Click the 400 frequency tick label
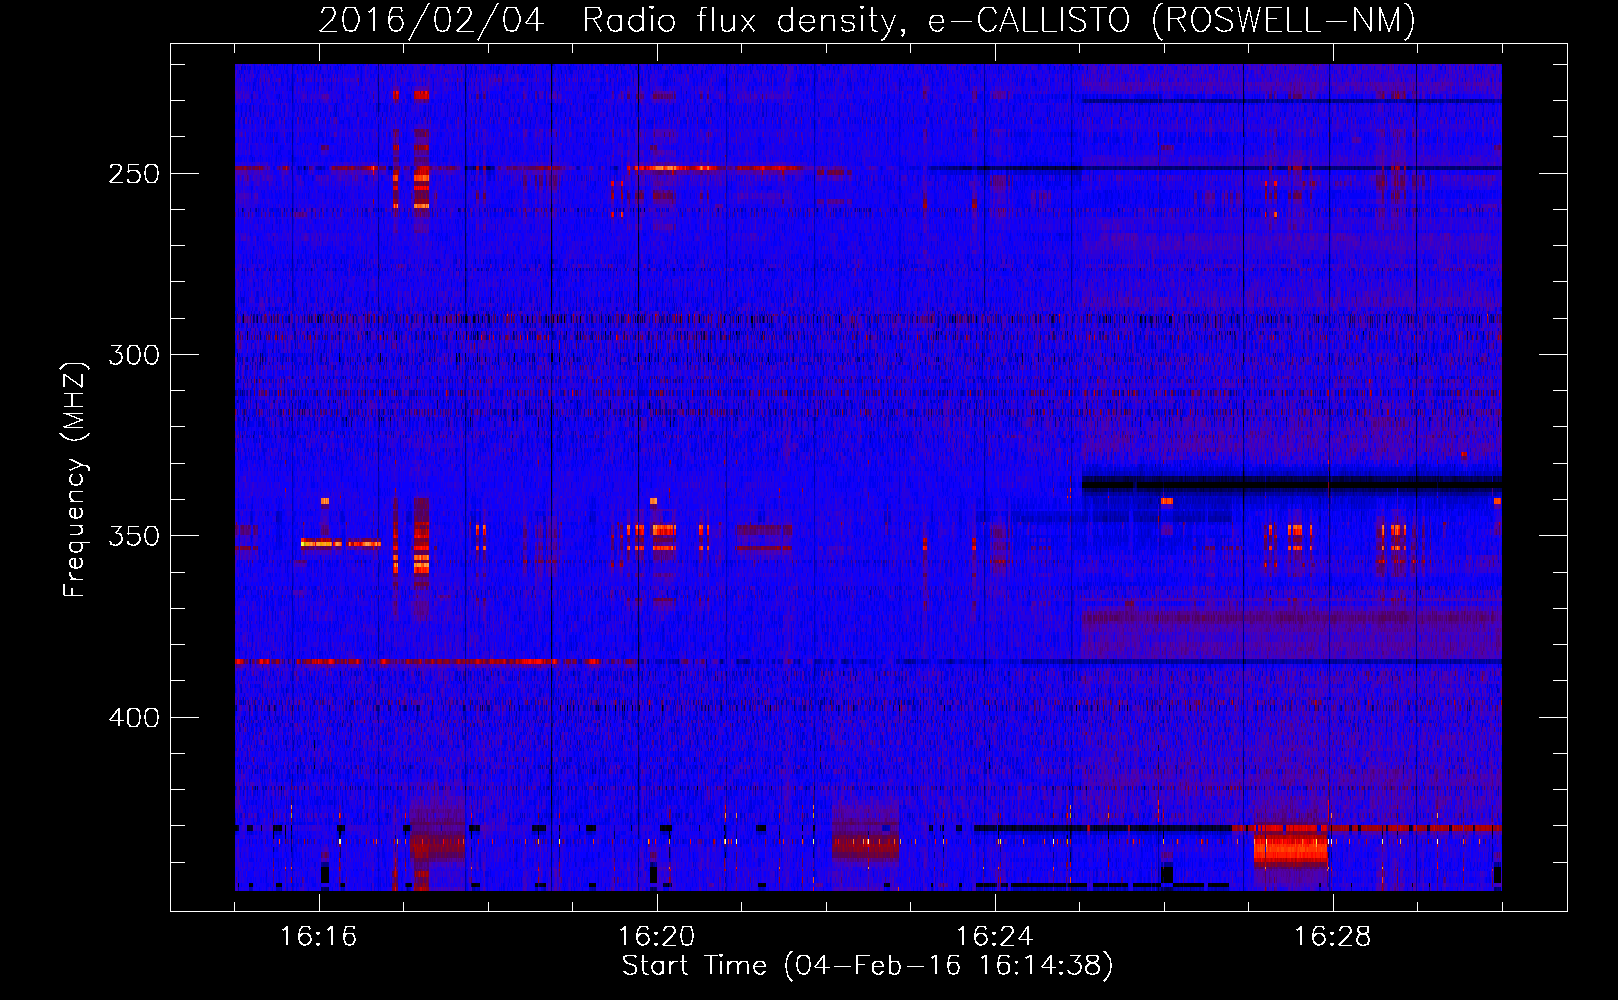The width and height of the screenshot is (1618, 1000). pyautogui.click(x=134, y=718)
